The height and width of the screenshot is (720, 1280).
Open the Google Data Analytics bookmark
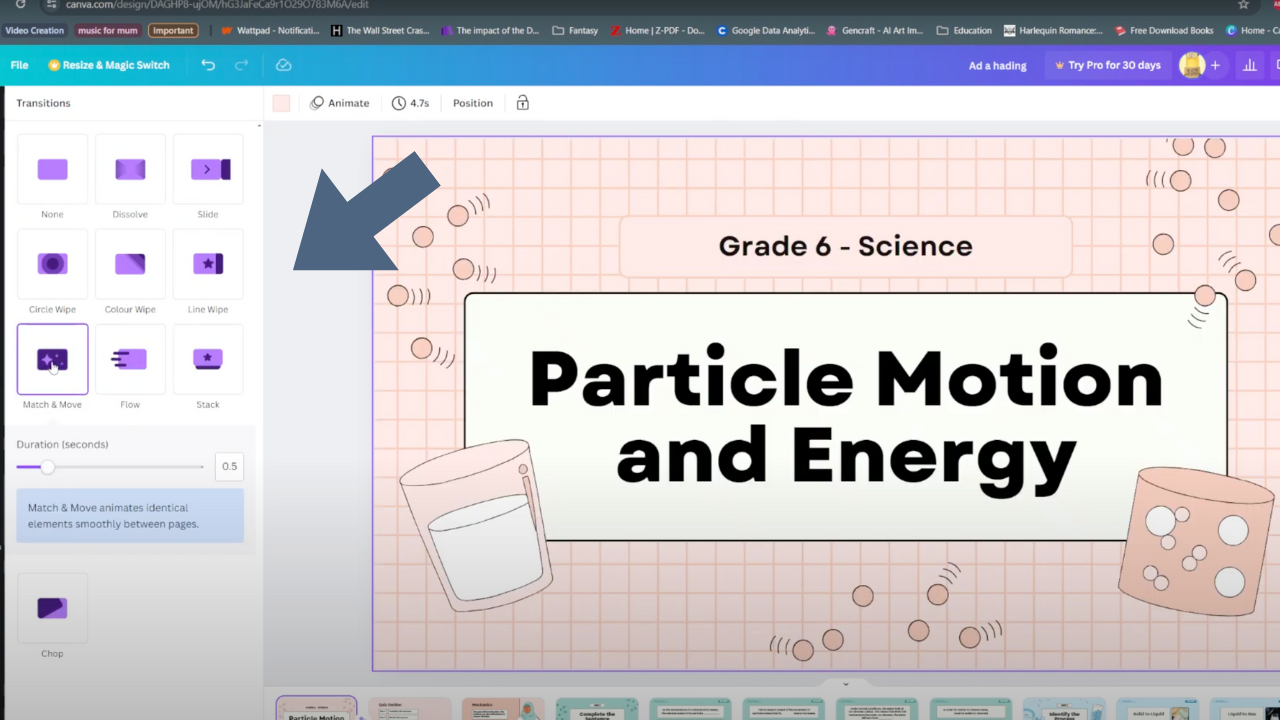[x=766, y=31]
